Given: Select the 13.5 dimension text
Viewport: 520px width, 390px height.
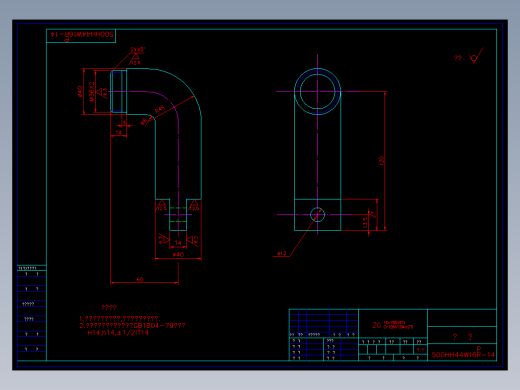Looking at the screenshot, I should click(x=365, y=222).
